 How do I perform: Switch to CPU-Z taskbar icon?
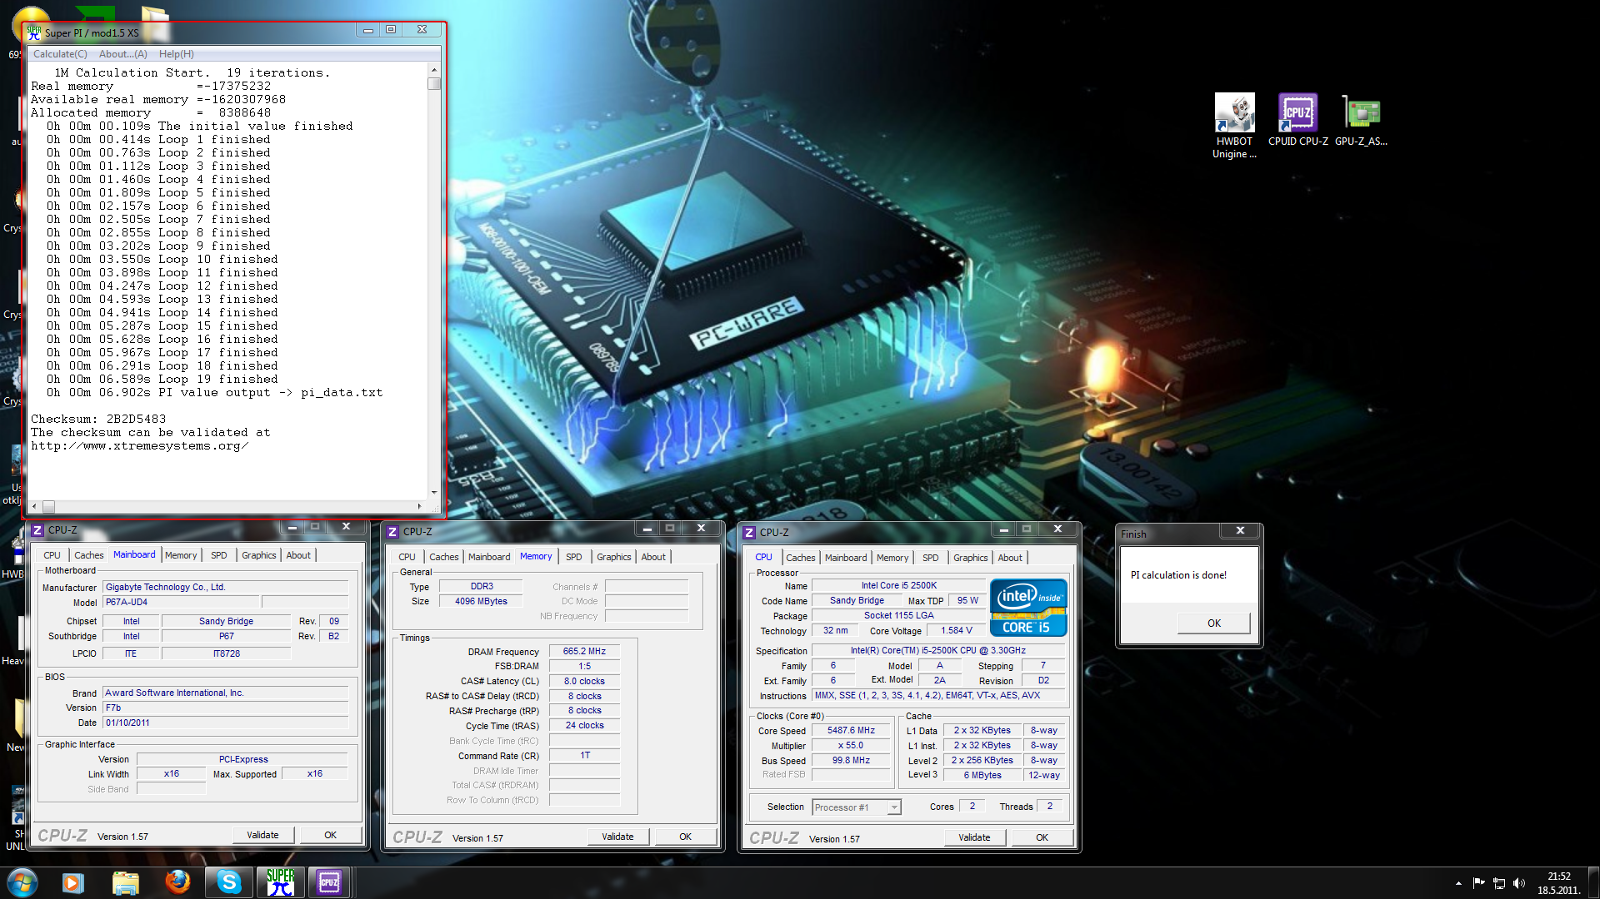(x=329, y=882)
